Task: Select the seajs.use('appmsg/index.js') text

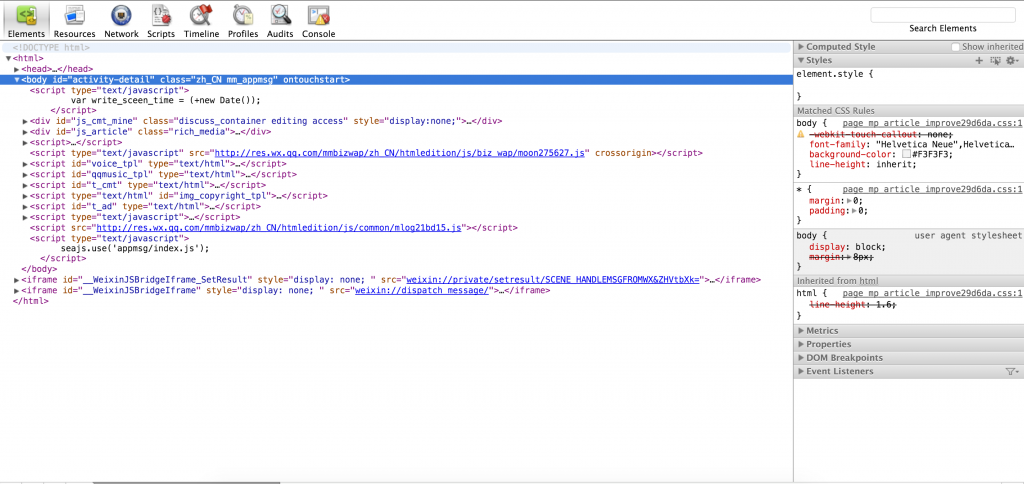Action: (x=135, y=248)
